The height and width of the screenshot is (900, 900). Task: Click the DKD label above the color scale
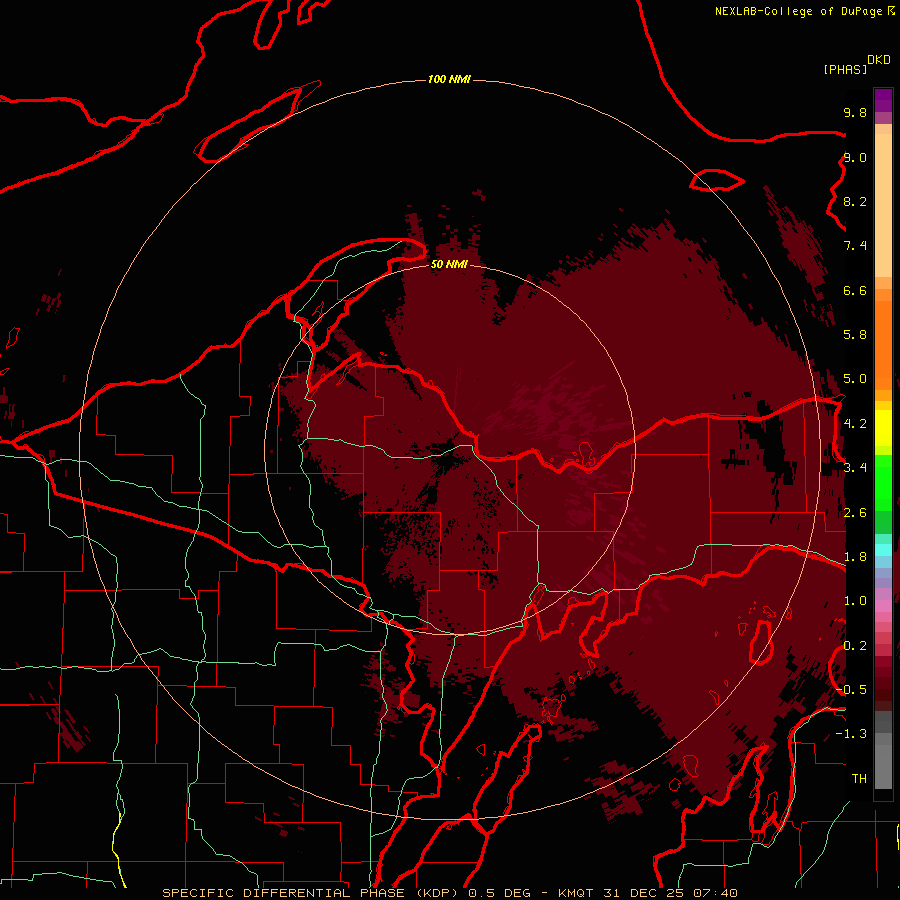coord(879,60)
